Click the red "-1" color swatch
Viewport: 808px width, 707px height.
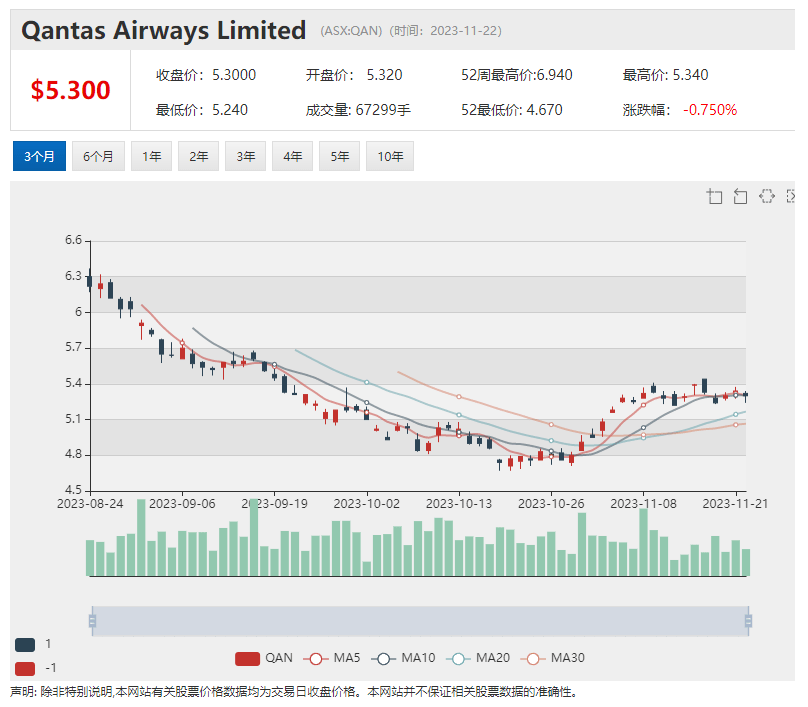point(25,668)
